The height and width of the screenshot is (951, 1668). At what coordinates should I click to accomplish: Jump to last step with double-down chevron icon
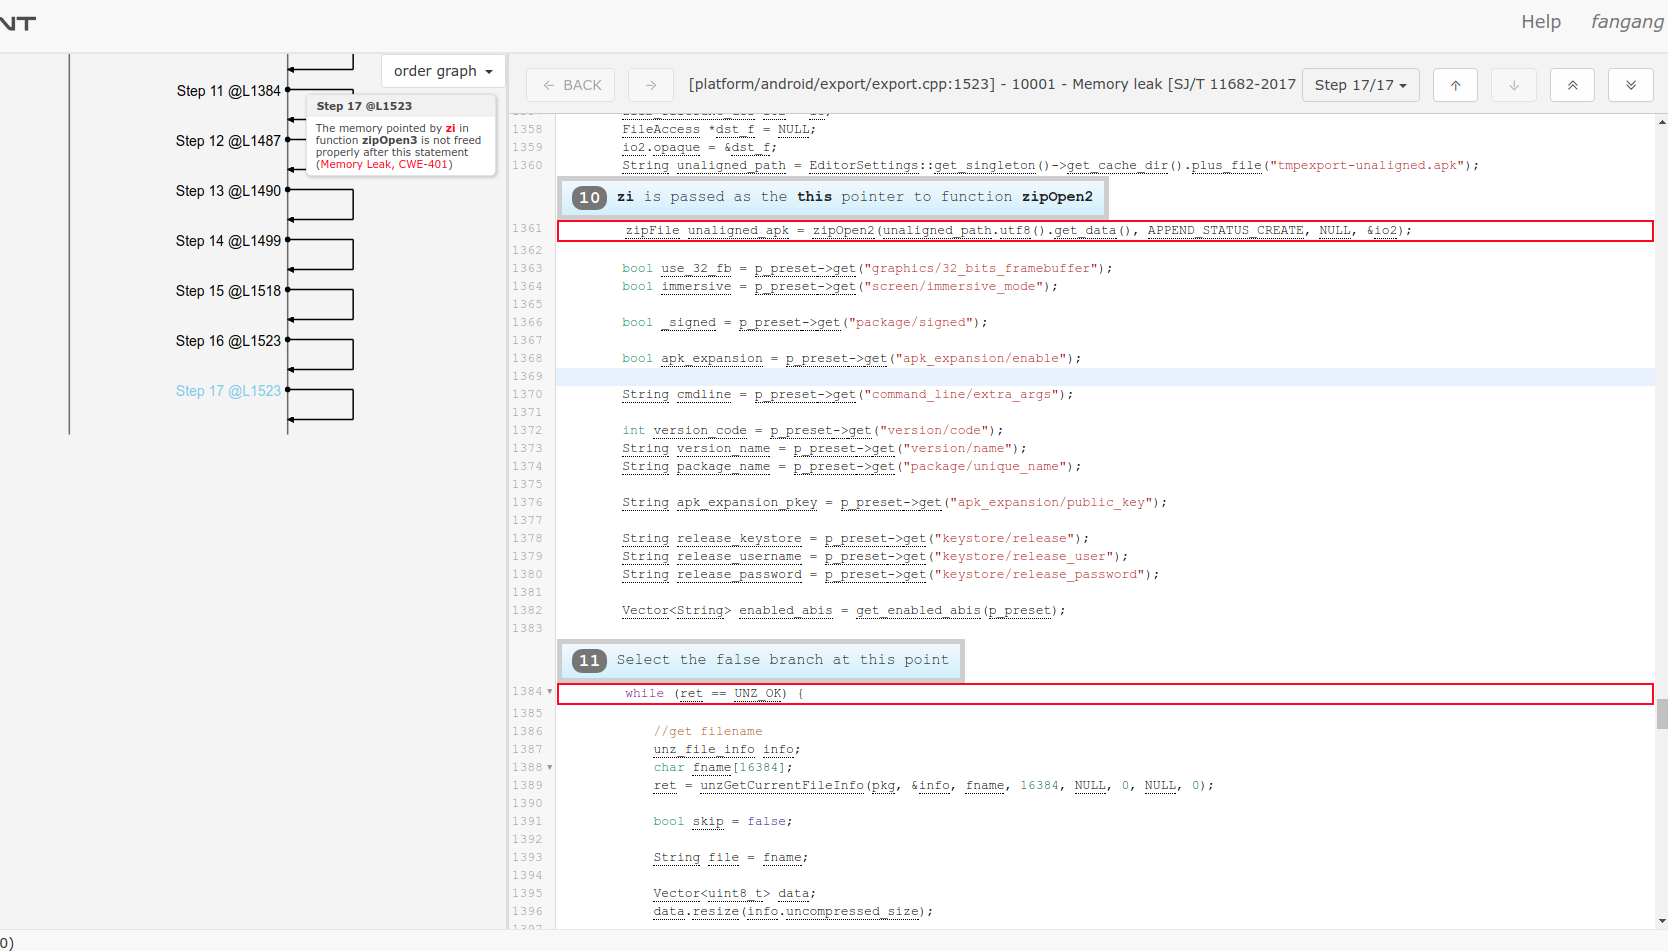point(1631,85)
